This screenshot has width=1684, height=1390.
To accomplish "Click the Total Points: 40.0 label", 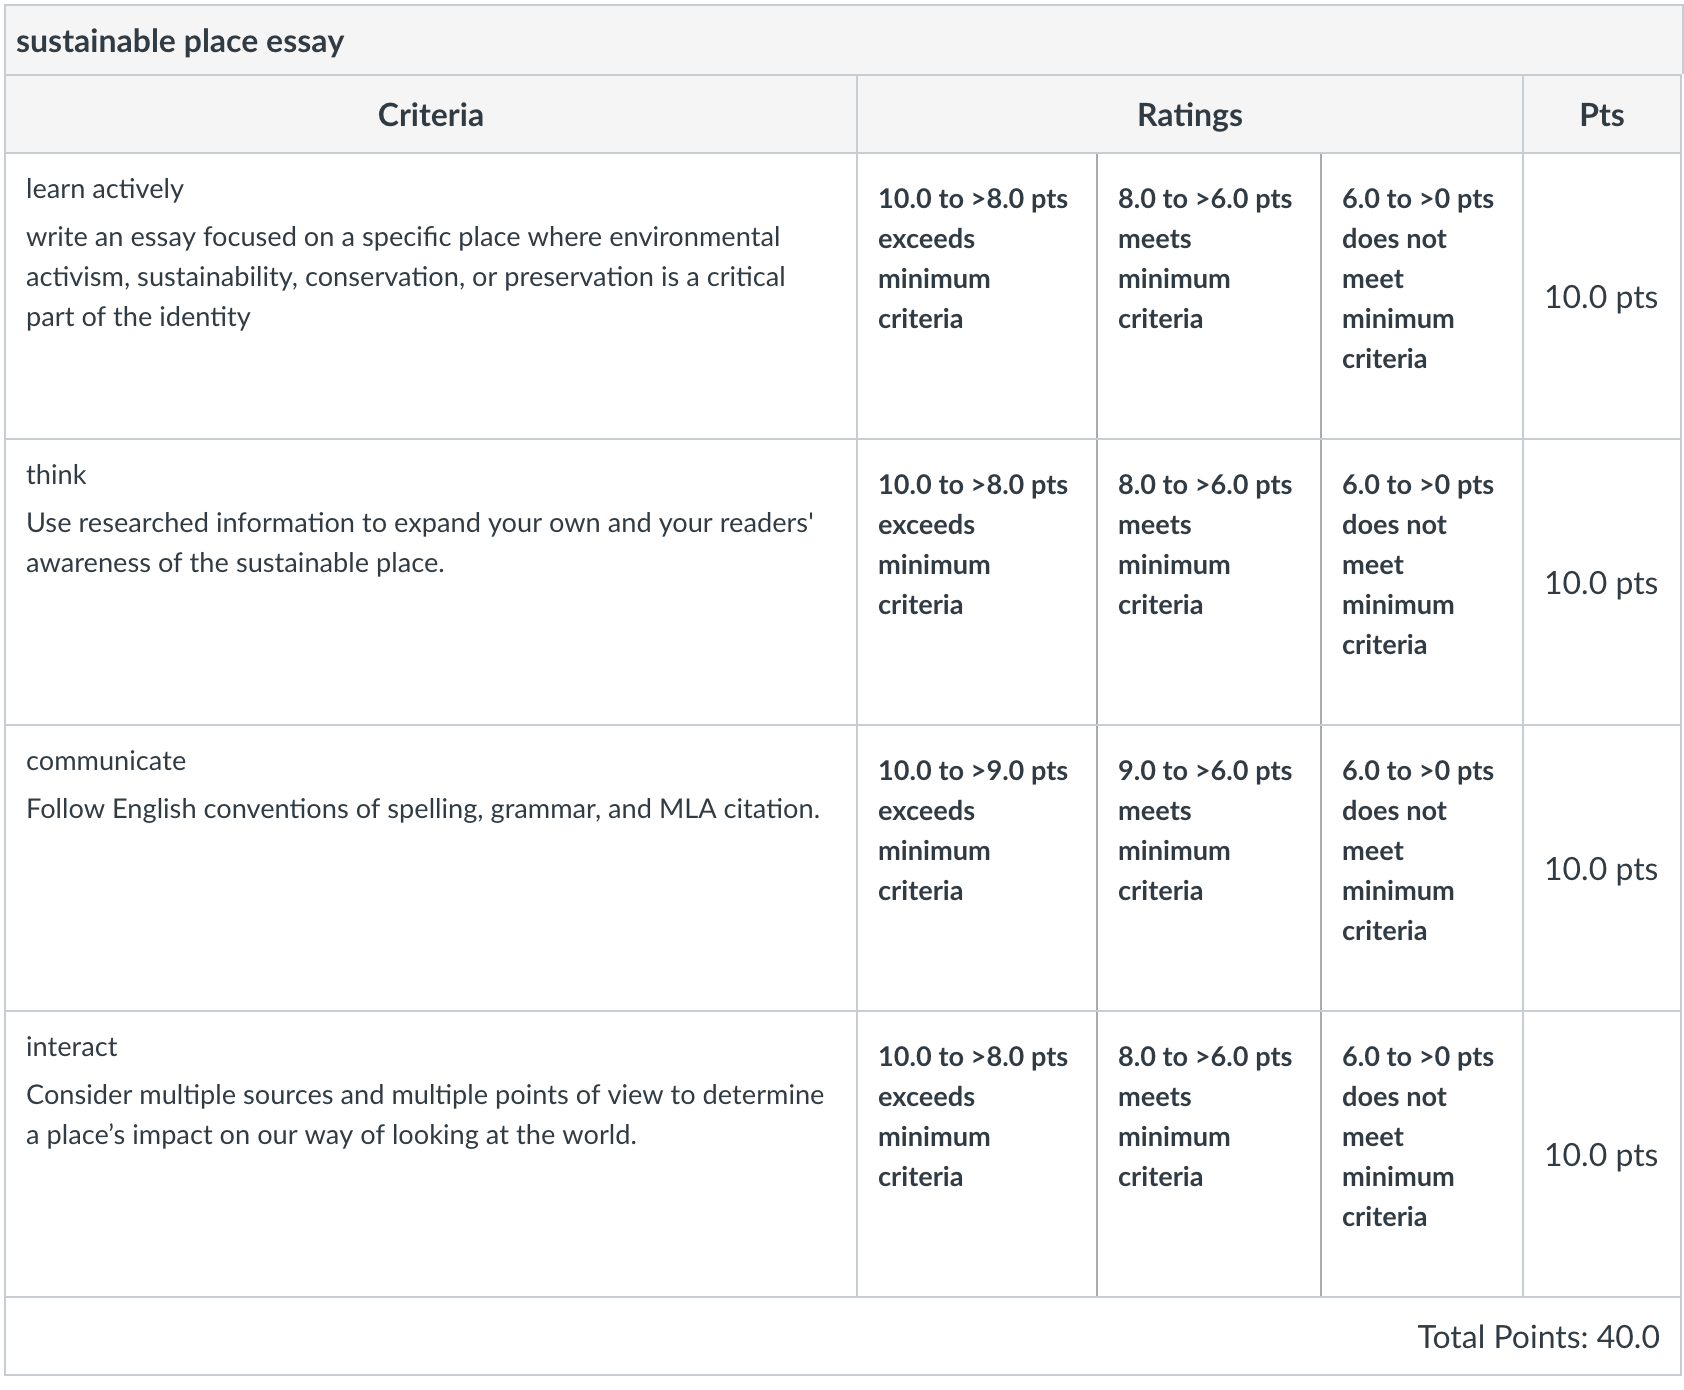I will point(1538,1337).
